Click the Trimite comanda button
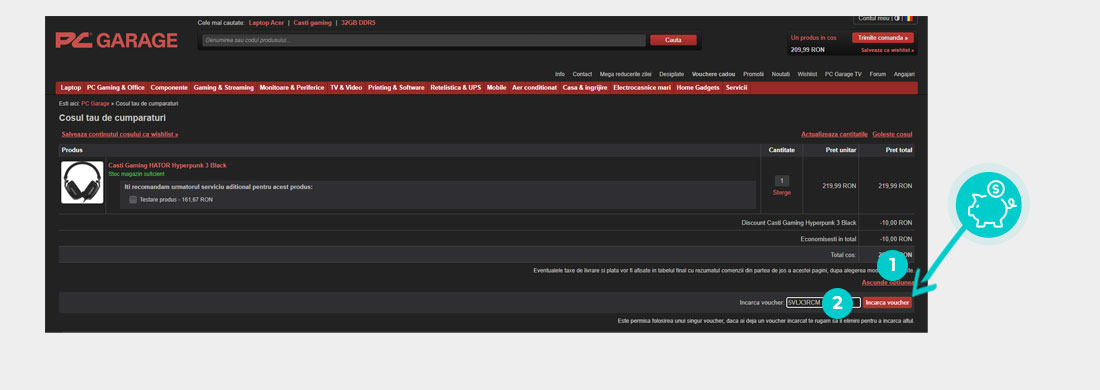The height and width of the screenshot is (390, 1100). pyautogui.click(x=883, y=38)
